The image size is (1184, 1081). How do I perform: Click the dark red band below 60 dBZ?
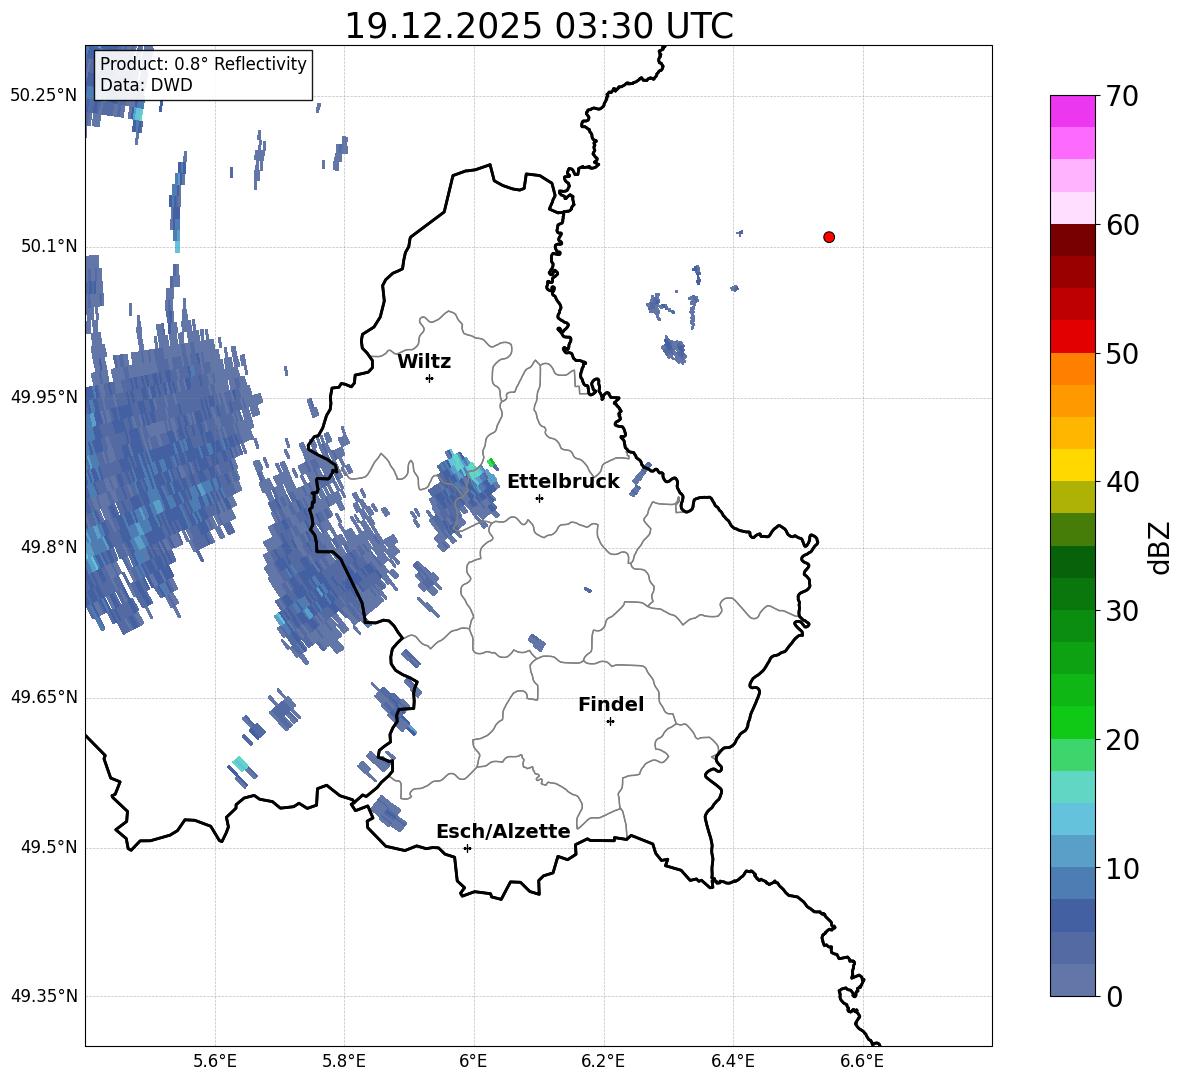click(x=1073, y=240)
